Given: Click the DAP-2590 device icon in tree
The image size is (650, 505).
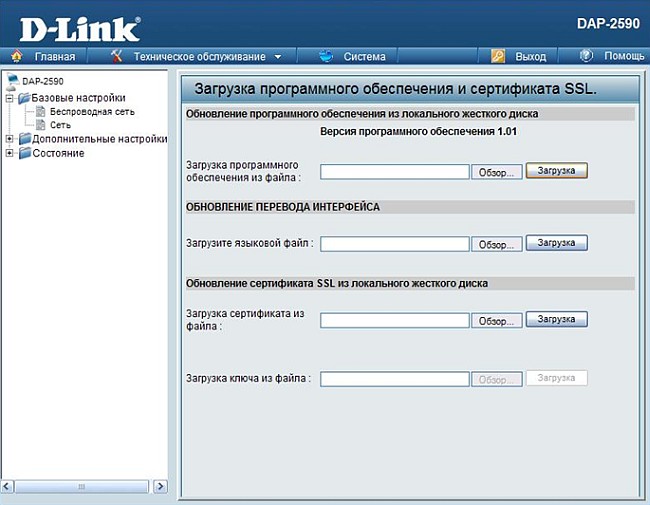Looking at the screenshot, I should 12,80.
